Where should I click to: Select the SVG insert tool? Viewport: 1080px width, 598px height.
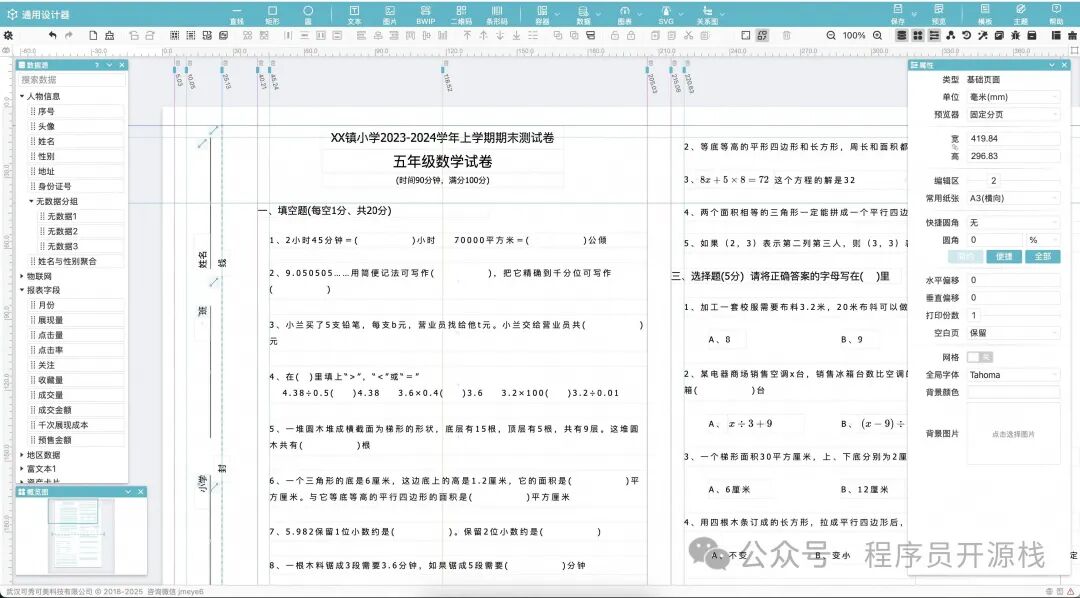pyautogui.click(x=668, y=13)
